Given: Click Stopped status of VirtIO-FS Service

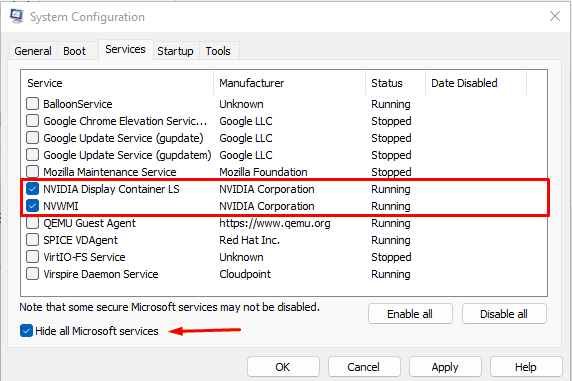Looking at the screenshot, I should coord(391,257).
